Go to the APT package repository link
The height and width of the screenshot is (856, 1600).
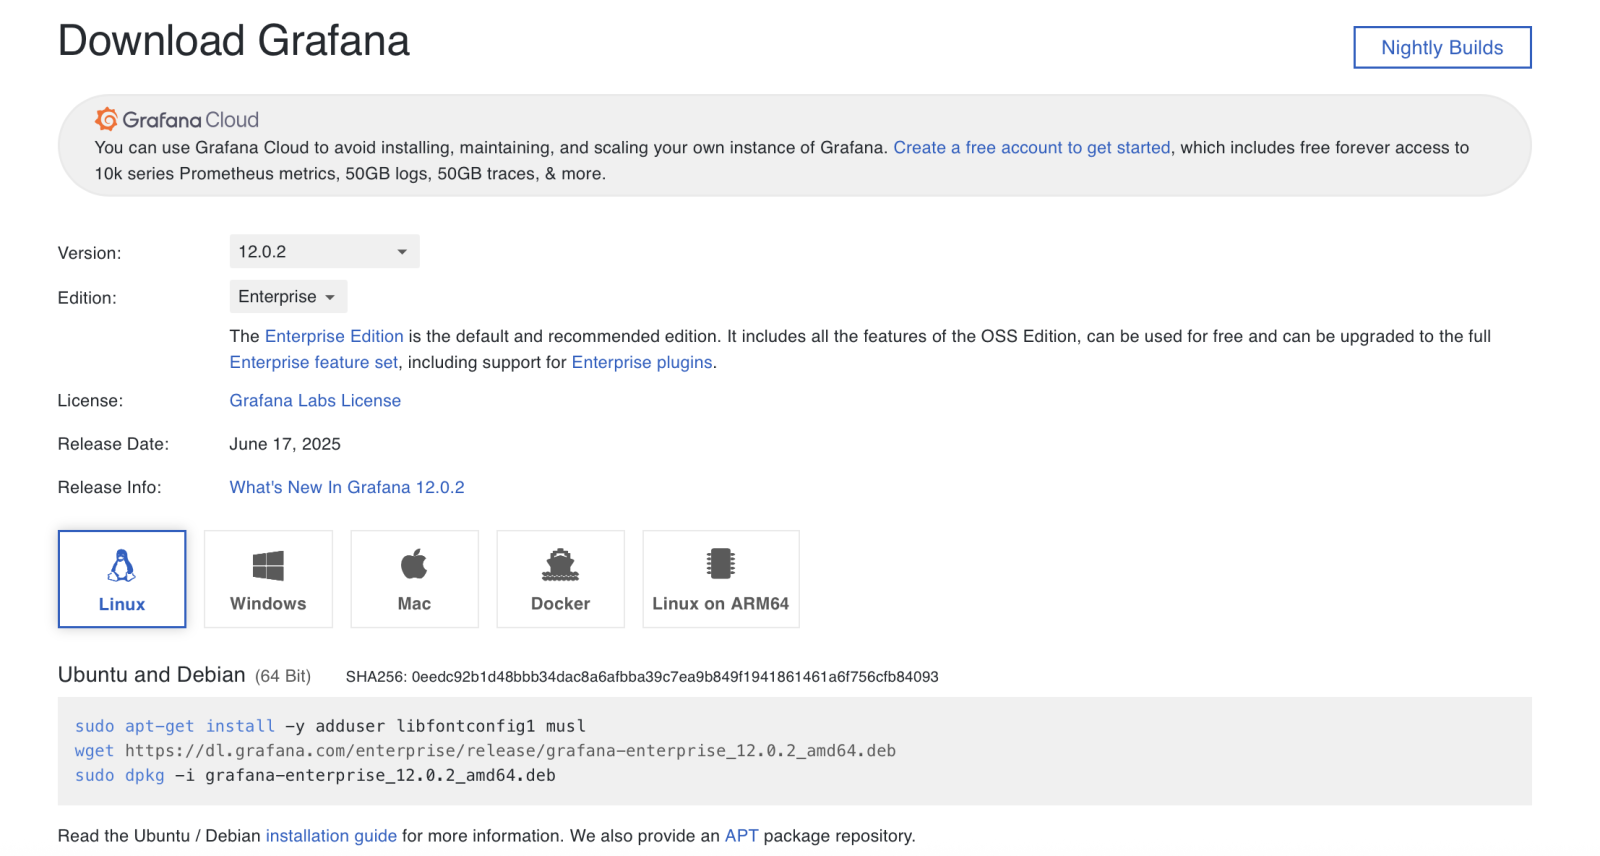(x=741, y=836)
